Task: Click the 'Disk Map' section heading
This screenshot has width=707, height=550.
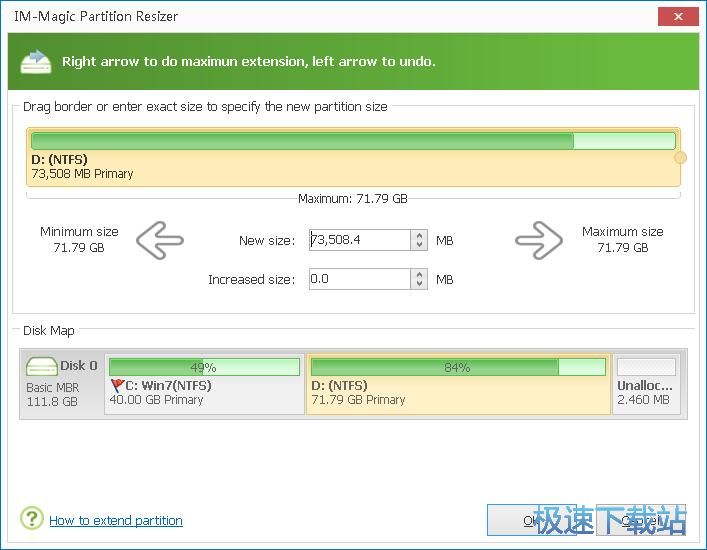Action: click(49, 330)
